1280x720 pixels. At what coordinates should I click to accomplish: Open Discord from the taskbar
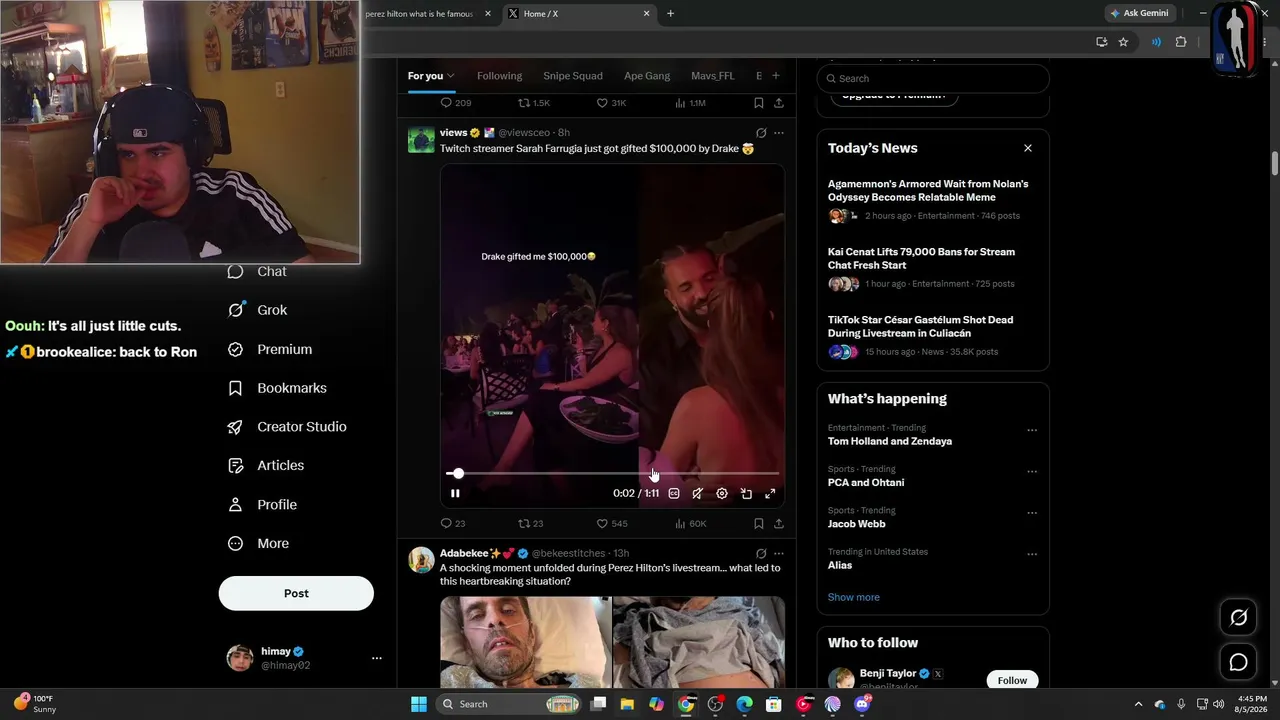862,704
